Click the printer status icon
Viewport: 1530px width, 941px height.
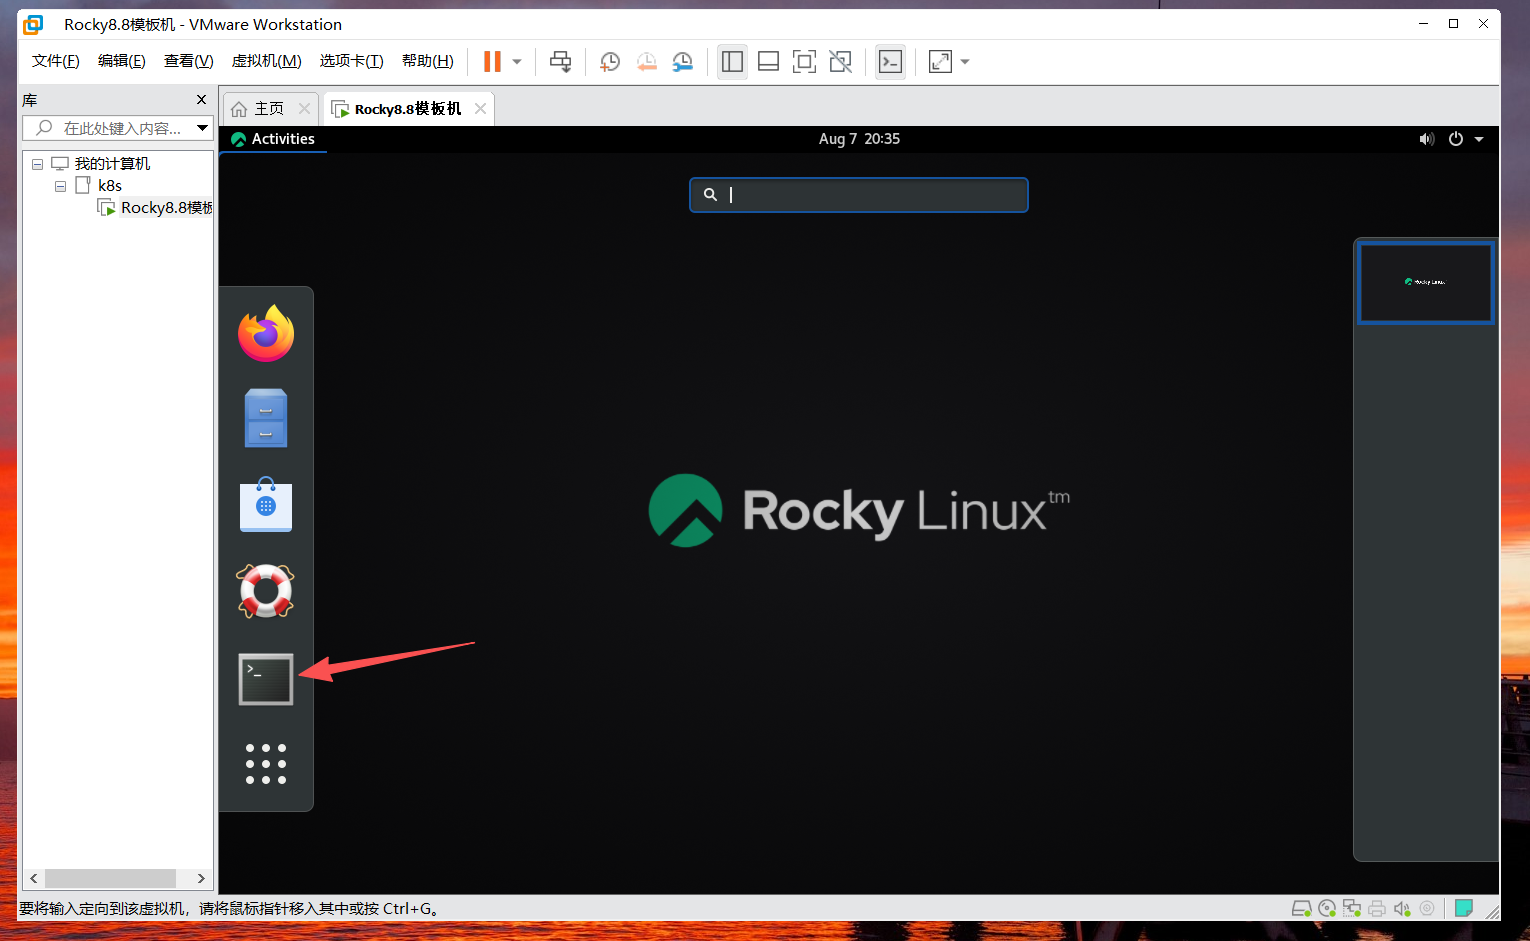click(x=1377, y=909)
